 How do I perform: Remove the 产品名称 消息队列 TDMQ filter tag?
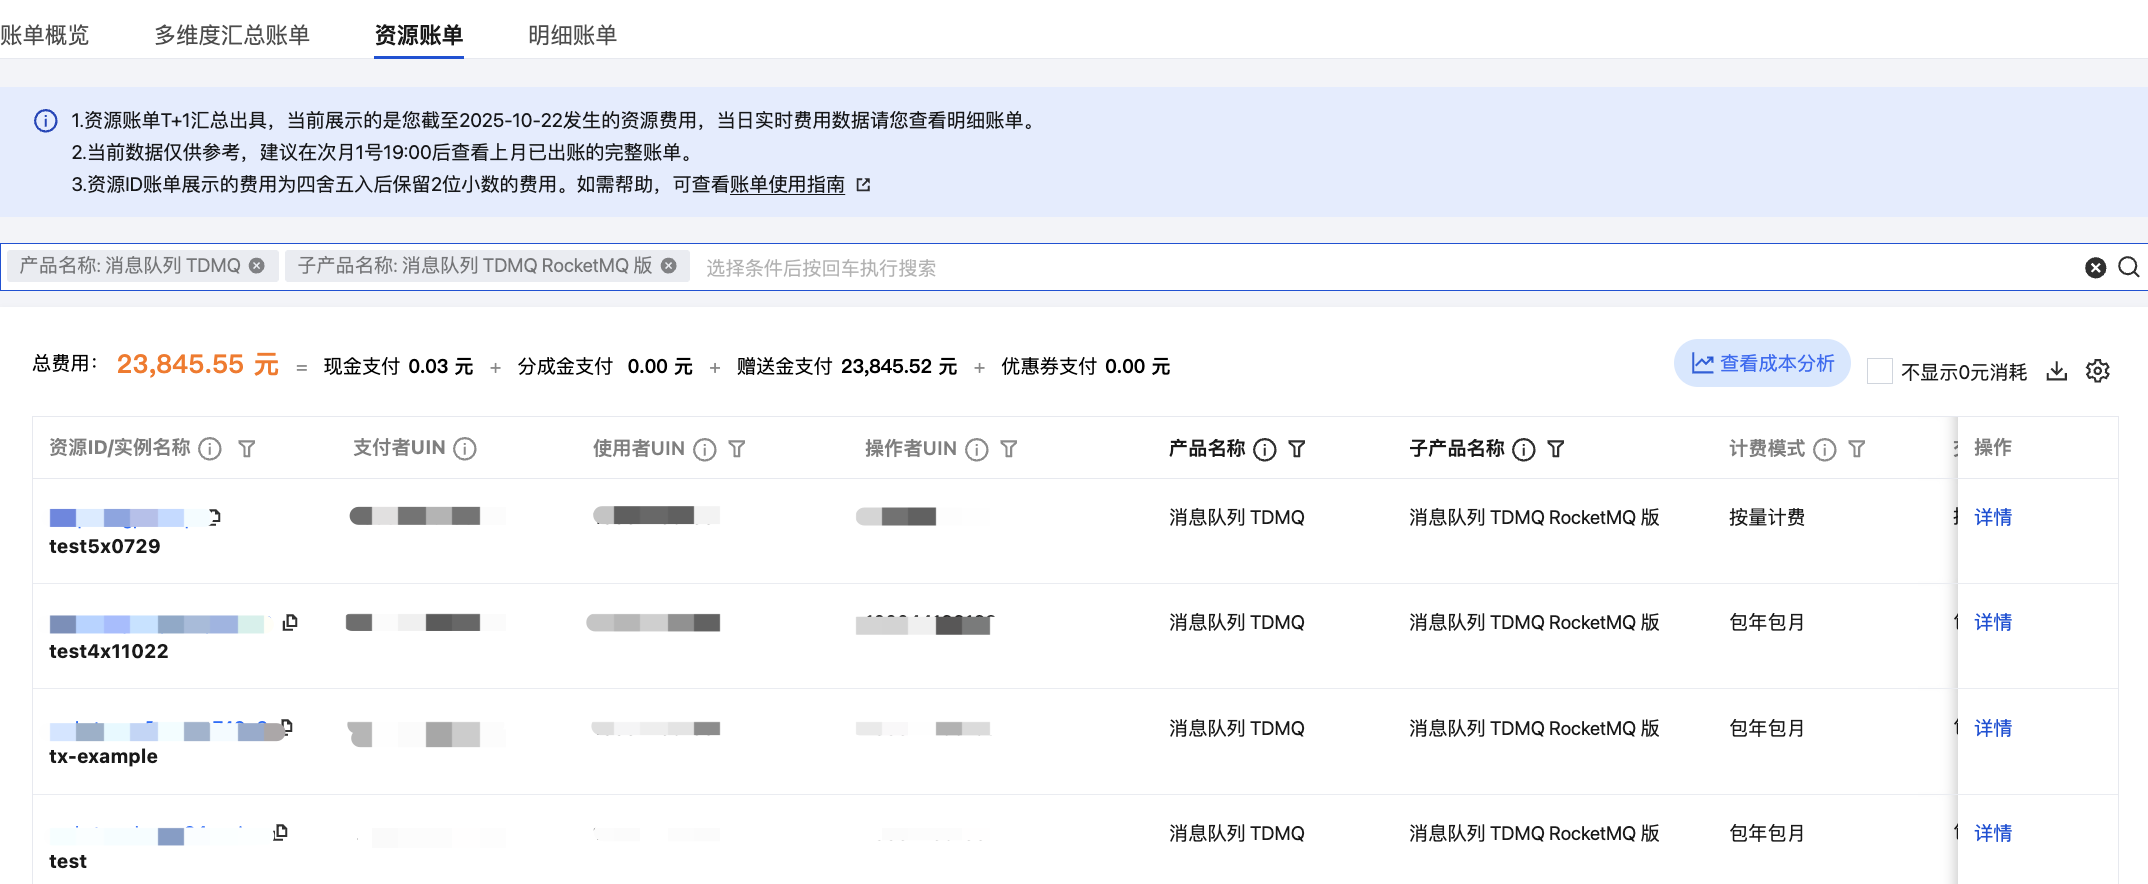pos(257,266)
